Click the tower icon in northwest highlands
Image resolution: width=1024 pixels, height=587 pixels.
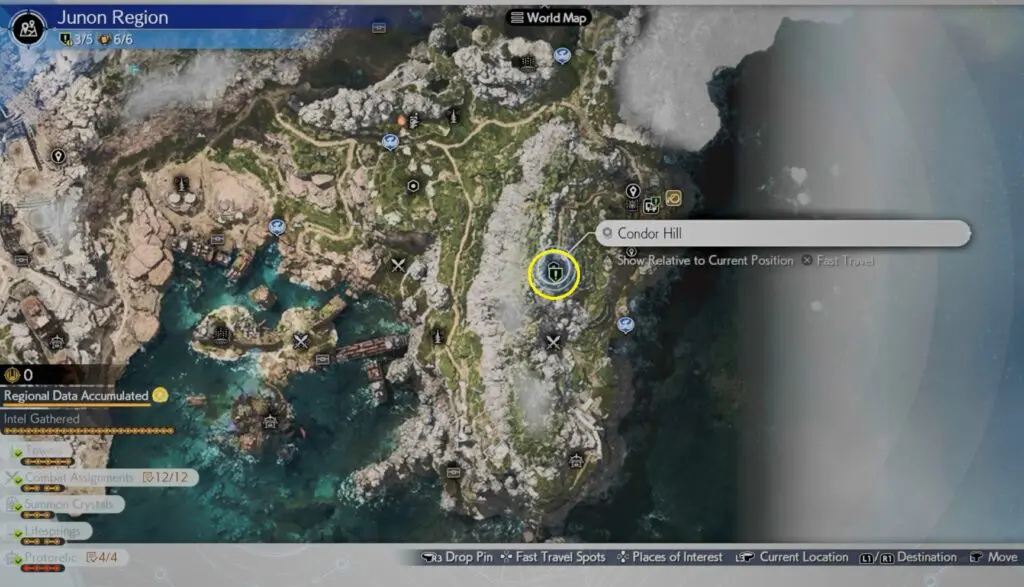pos(181,183)
